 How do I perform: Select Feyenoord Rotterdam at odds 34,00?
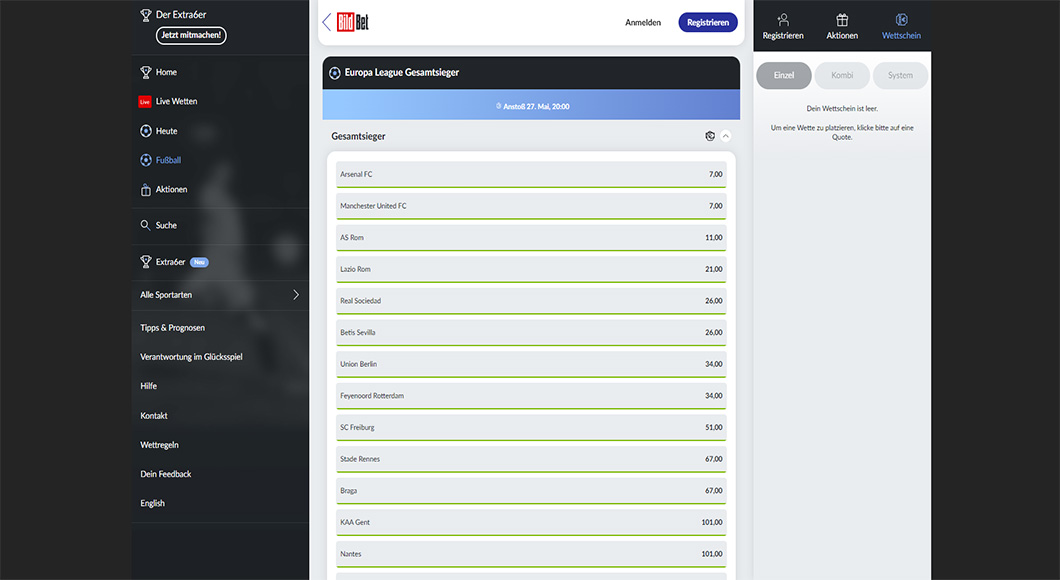[531, 396]
